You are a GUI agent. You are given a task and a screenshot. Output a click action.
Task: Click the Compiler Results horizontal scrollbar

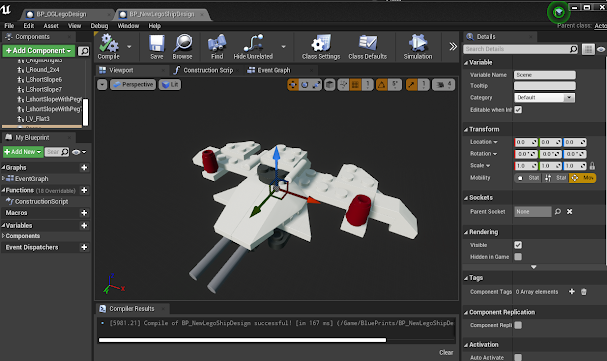[242, 340]
